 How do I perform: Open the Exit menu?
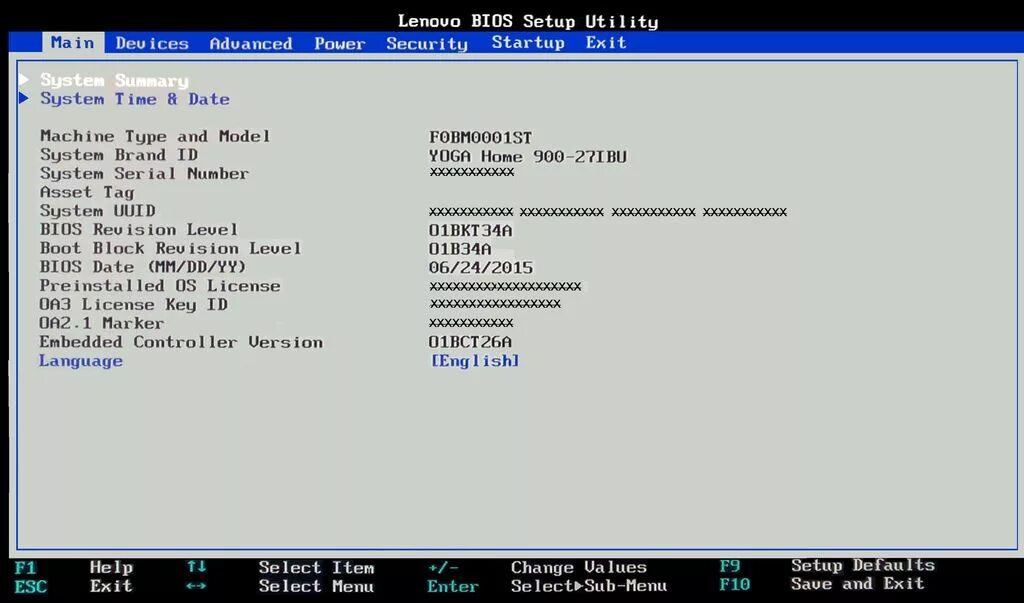(606, 43)
